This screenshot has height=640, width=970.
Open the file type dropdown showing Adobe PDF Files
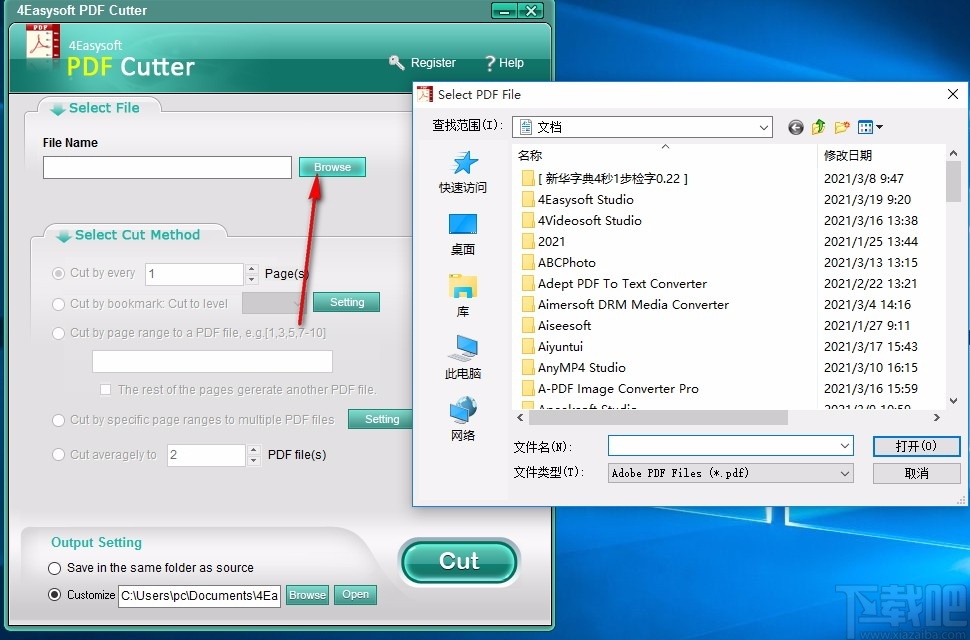[845, 473]
